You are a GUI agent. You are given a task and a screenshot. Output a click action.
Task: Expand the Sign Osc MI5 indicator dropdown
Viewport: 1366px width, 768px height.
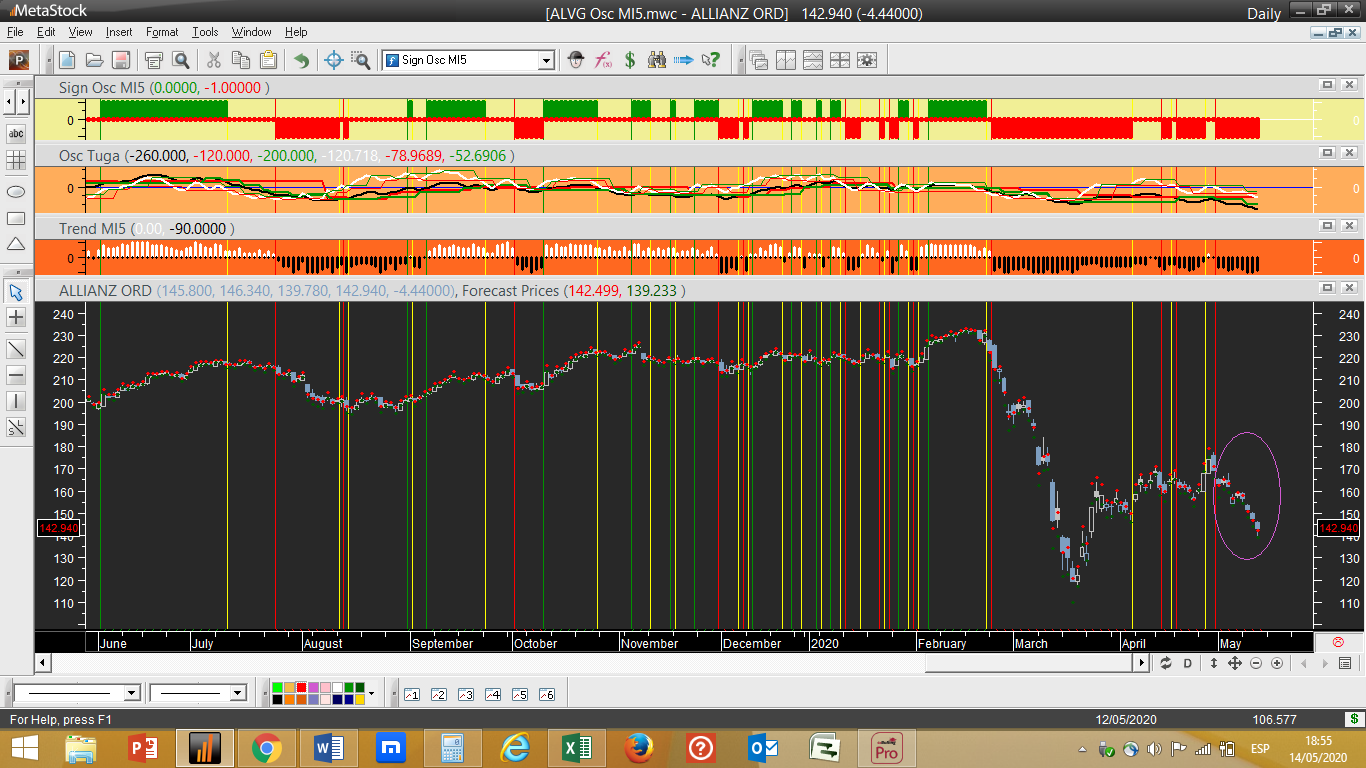coord(546,60)
